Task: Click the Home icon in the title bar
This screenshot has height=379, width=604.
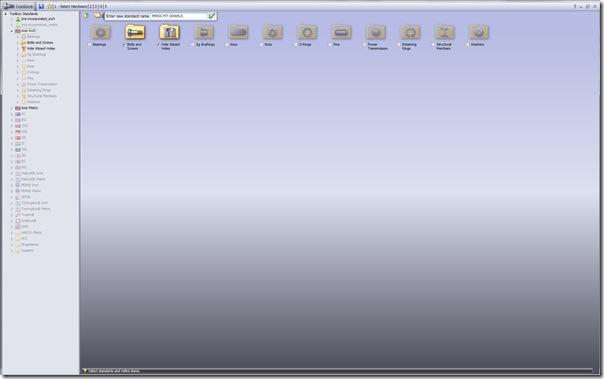Action: (49, 6)
